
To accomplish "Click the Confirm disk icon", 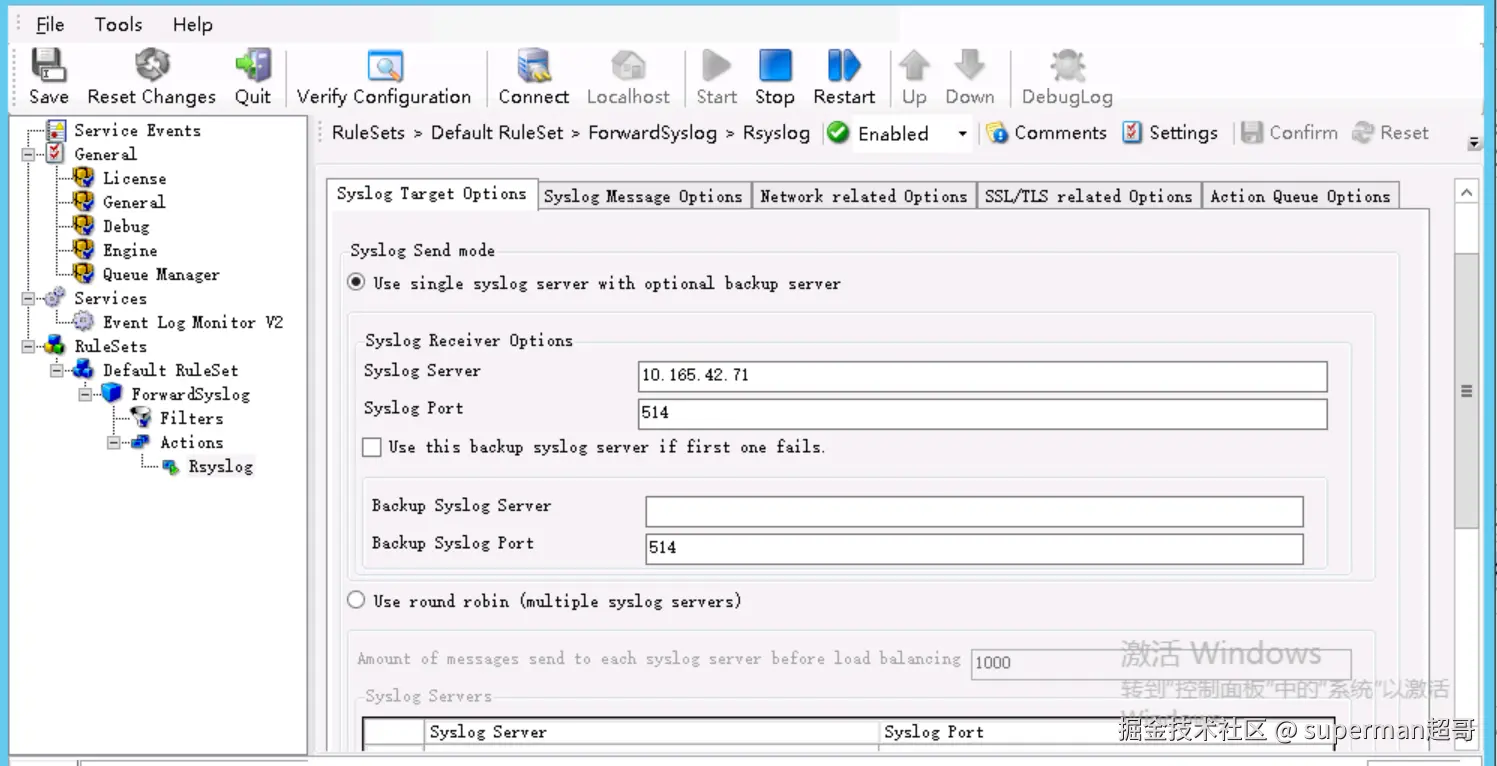I will (1252, 133).
